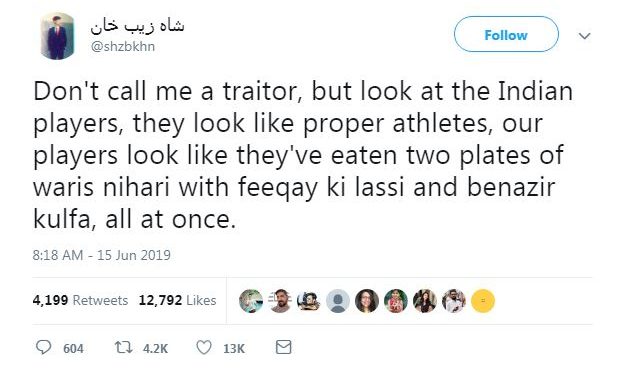Click the 13K like count
The height and width of the screenshot is (375, 630).
pyautogui.click(x=234, y=348)
